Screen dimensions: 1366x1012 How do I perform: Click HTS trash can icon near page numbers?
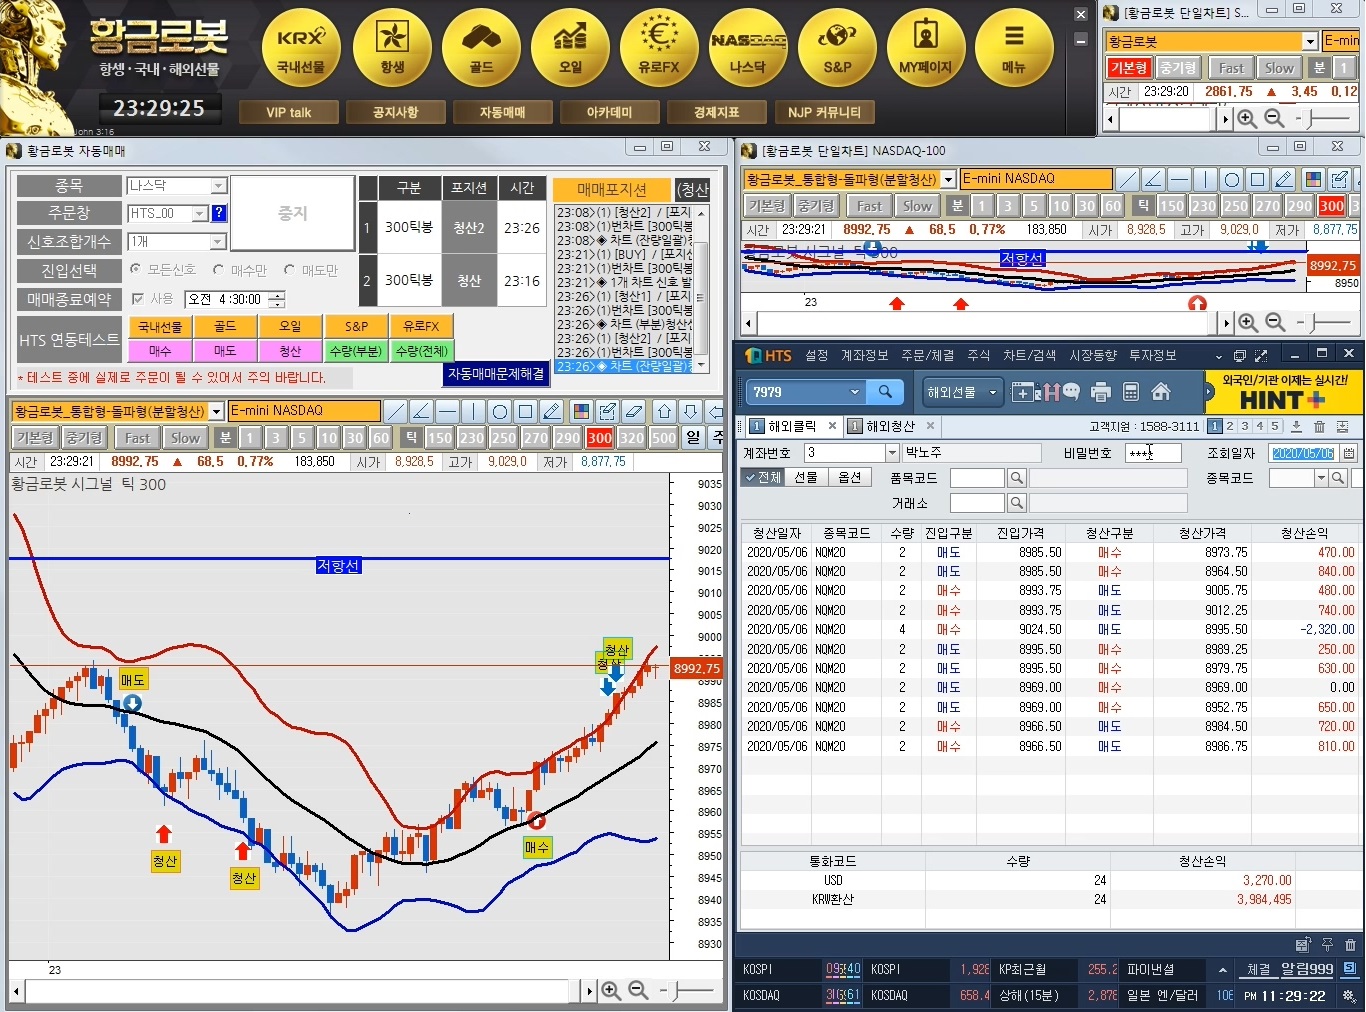coord(1319,426)
